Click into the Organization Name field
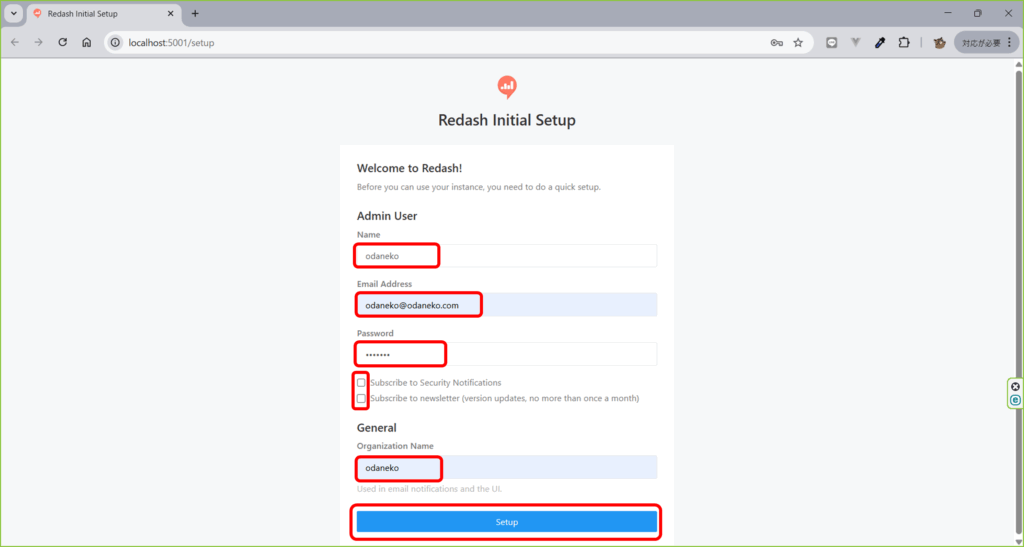 click(x=506, y=468)
